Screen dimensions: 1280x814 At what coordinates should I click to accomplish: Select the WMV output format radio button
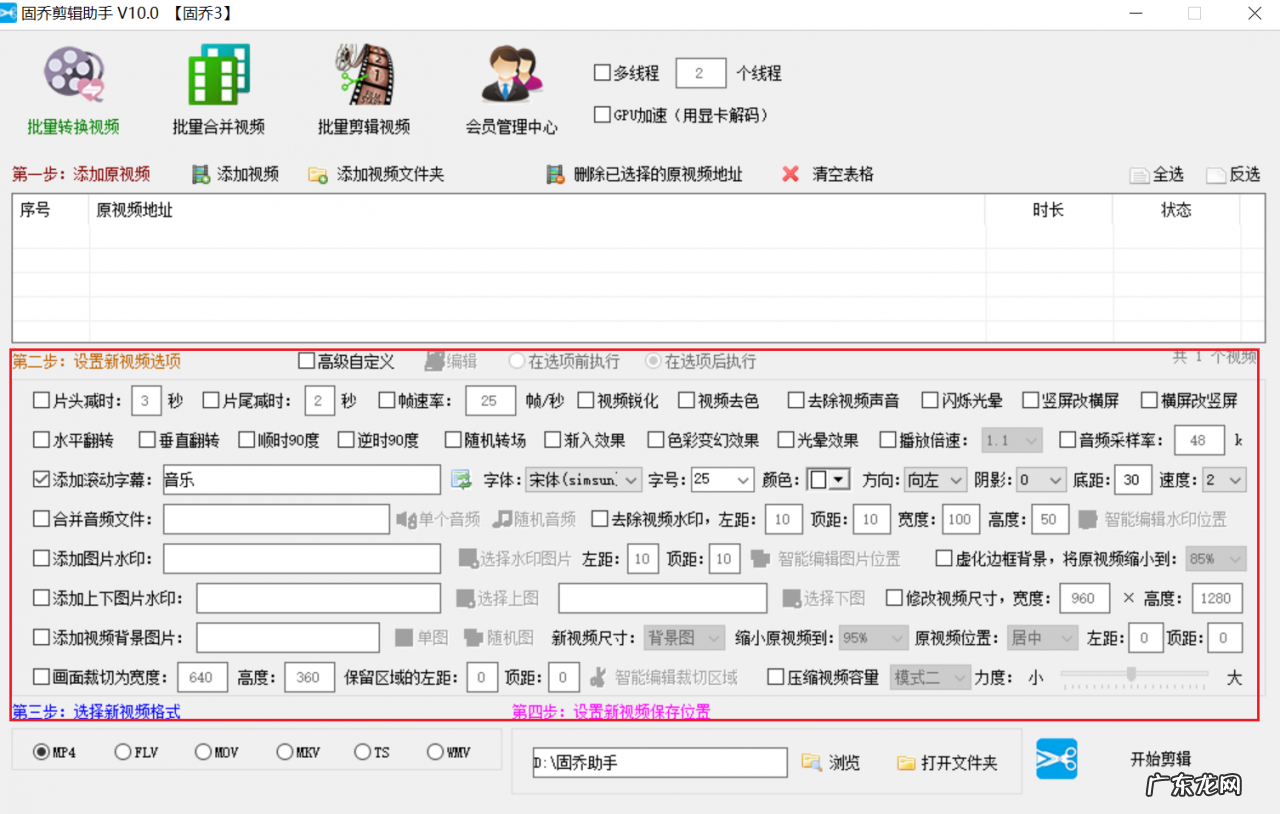point(434,751)
